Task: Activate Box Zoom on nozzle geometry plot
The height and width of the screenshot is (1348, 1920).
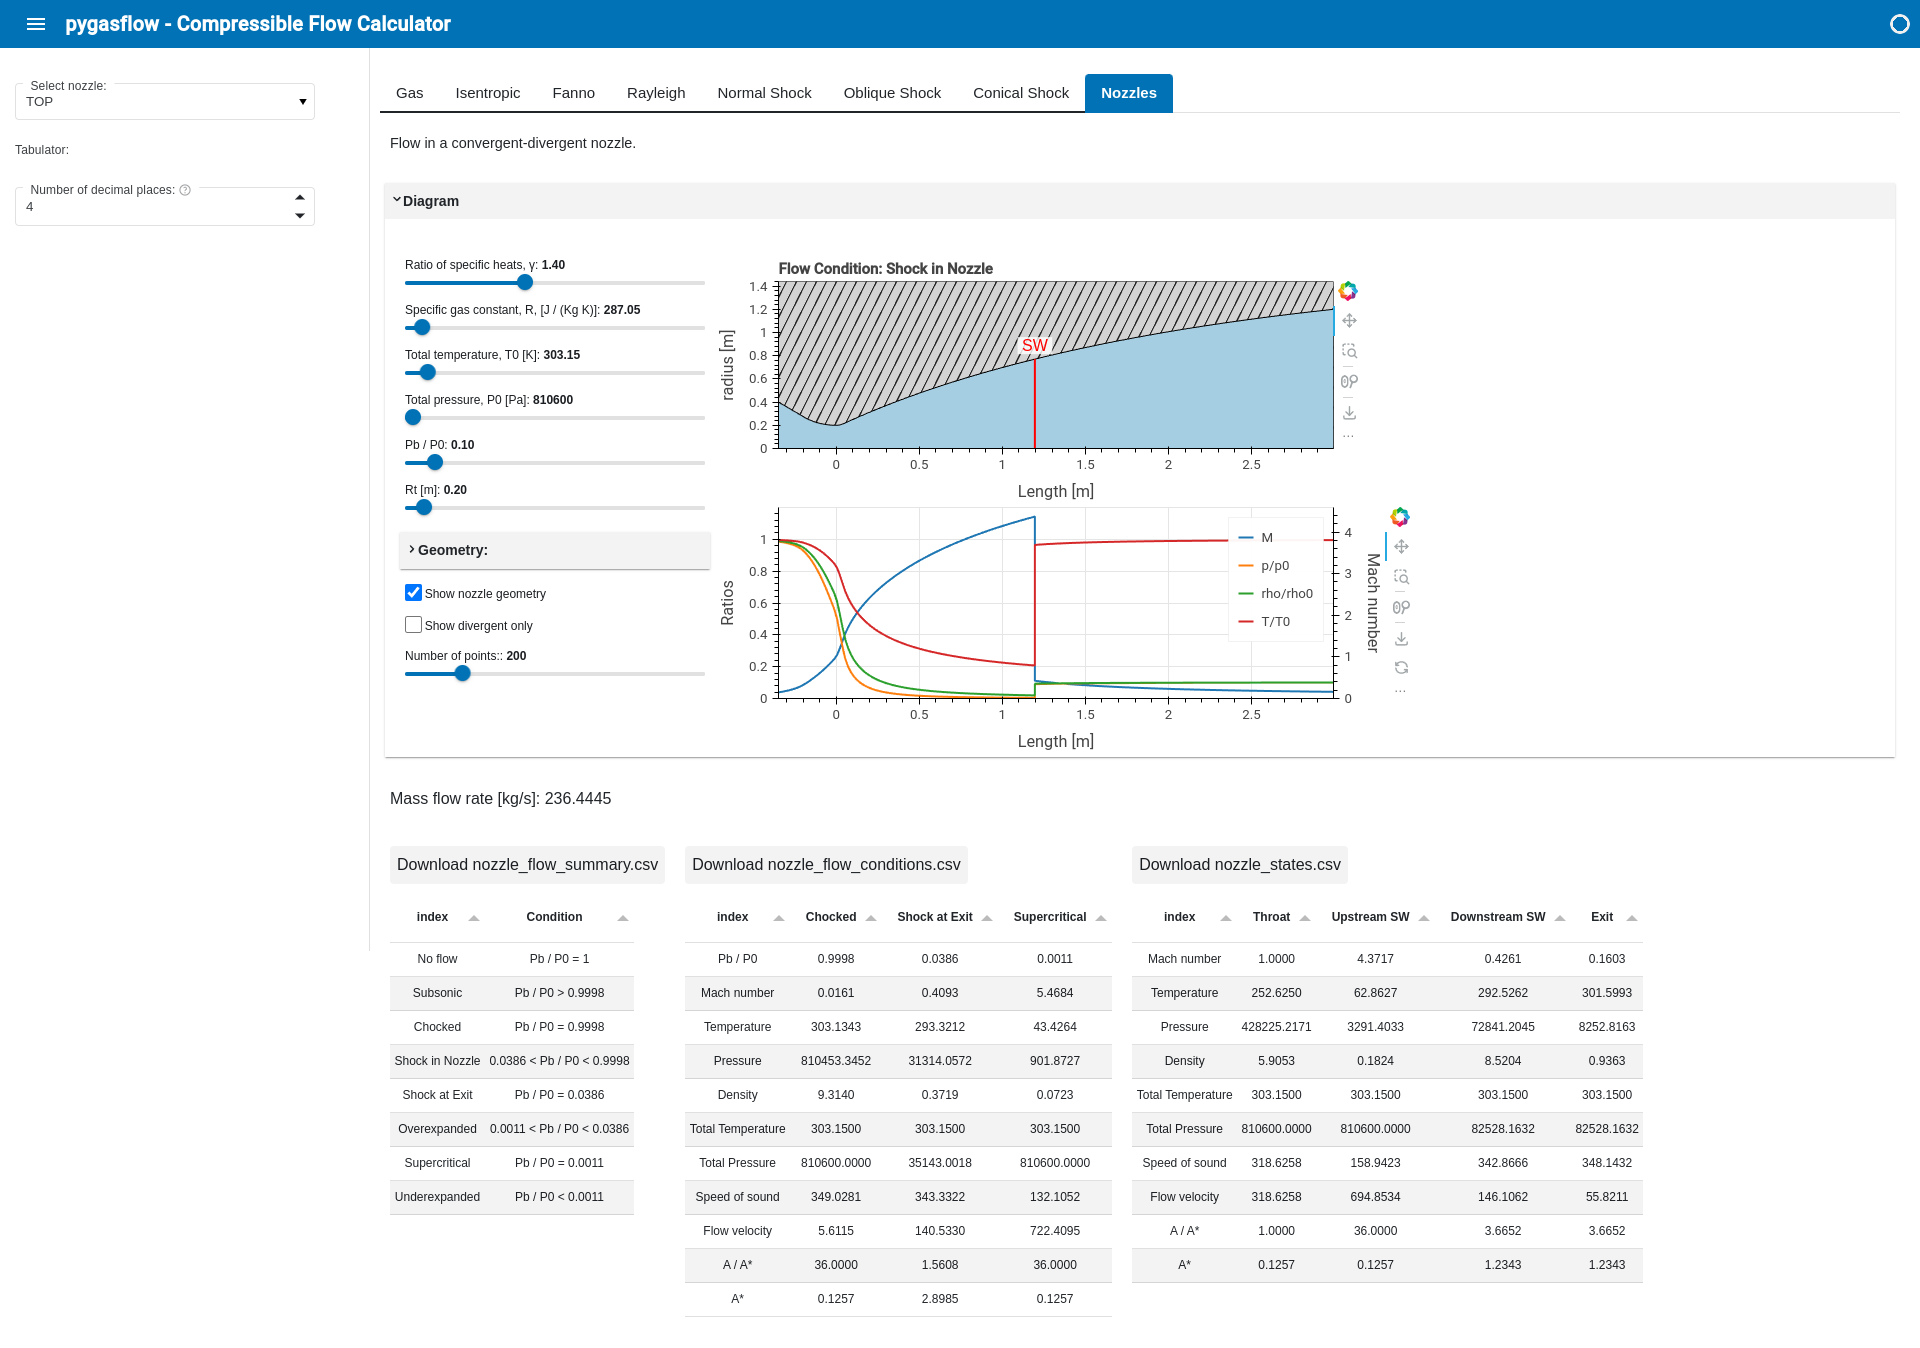Action: [1349, 351]
